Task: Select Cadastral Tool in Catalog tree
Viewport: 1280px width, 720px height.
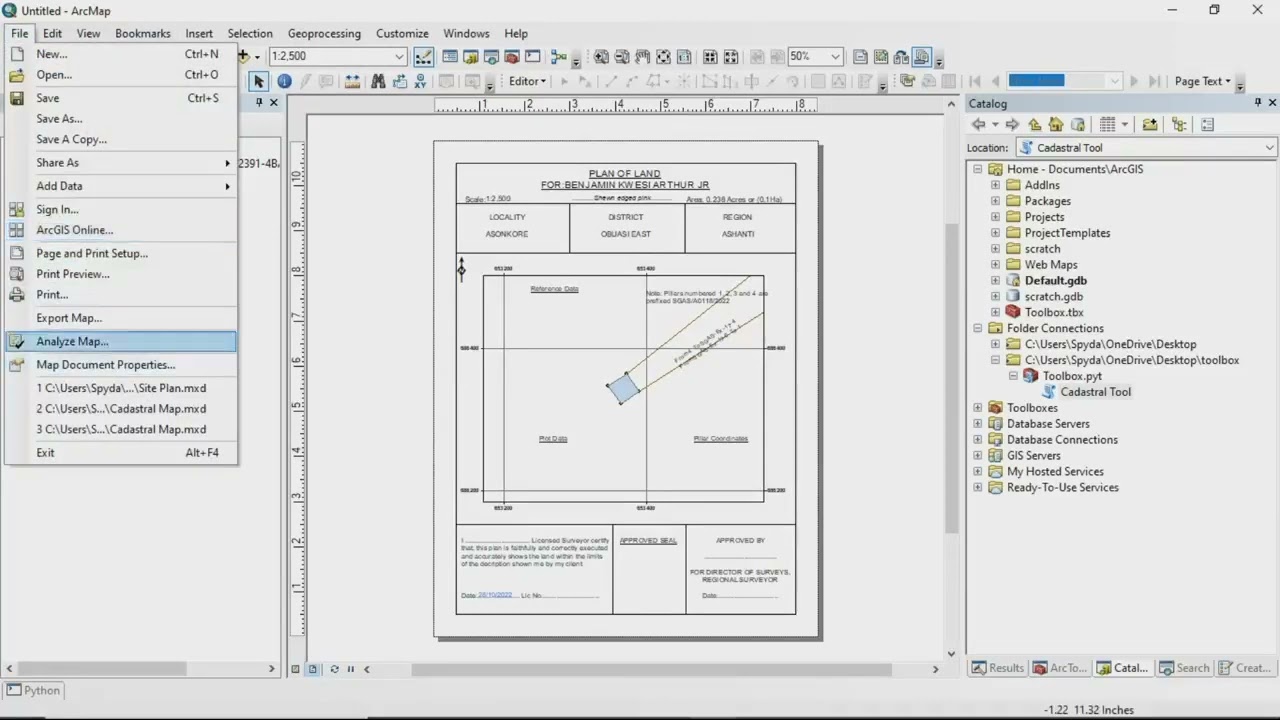Action: [x=1095, y=392]
